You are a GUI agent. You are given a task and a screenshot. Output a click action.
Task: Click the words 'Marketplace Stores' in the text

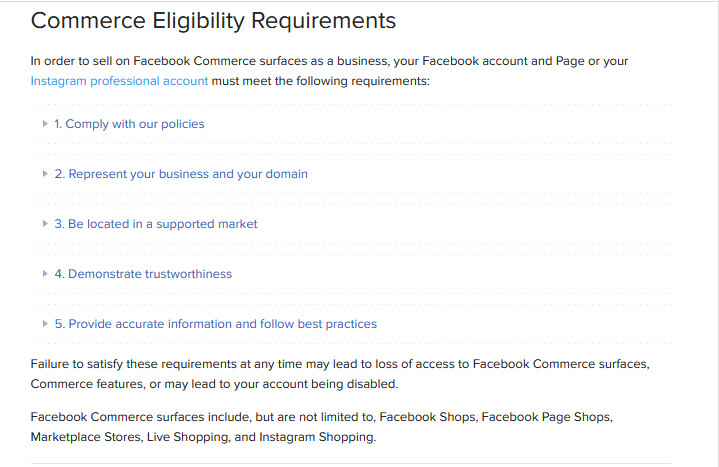85,437
